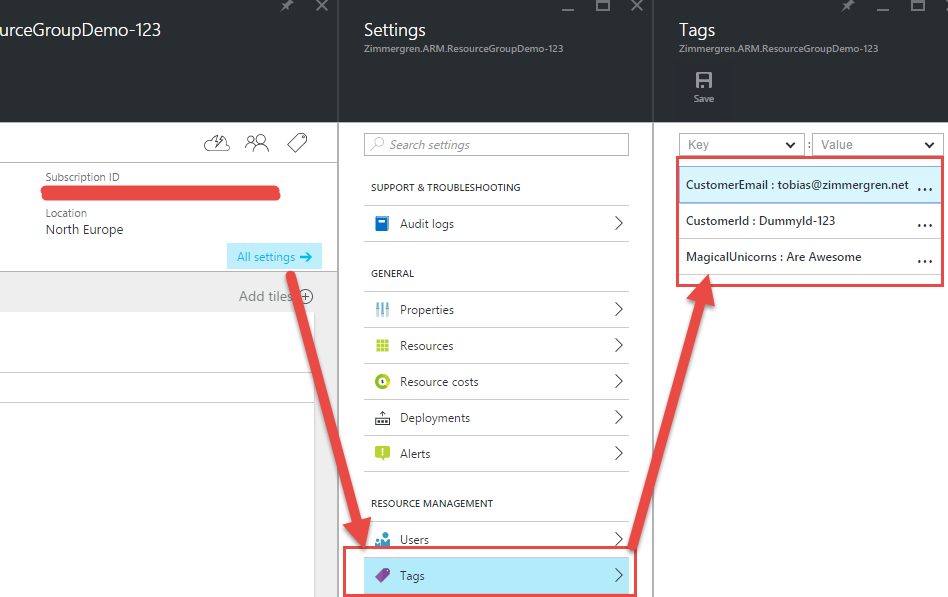This screenshot has width=948, height=597.
Task: Click the All settings button
Action: pos(274,256)
